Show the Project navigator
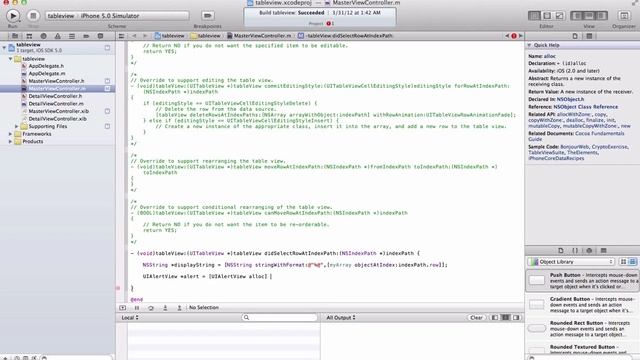This screenshot has width=640, height=360. 15,36
